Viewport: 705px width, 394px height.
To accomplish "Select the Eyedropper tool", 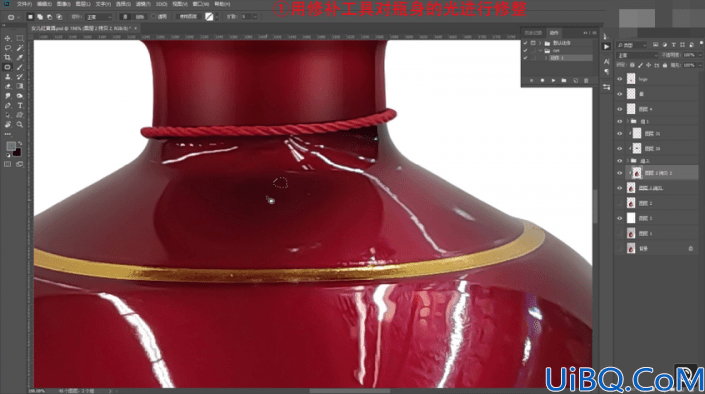I will click(x=20, y=58).
